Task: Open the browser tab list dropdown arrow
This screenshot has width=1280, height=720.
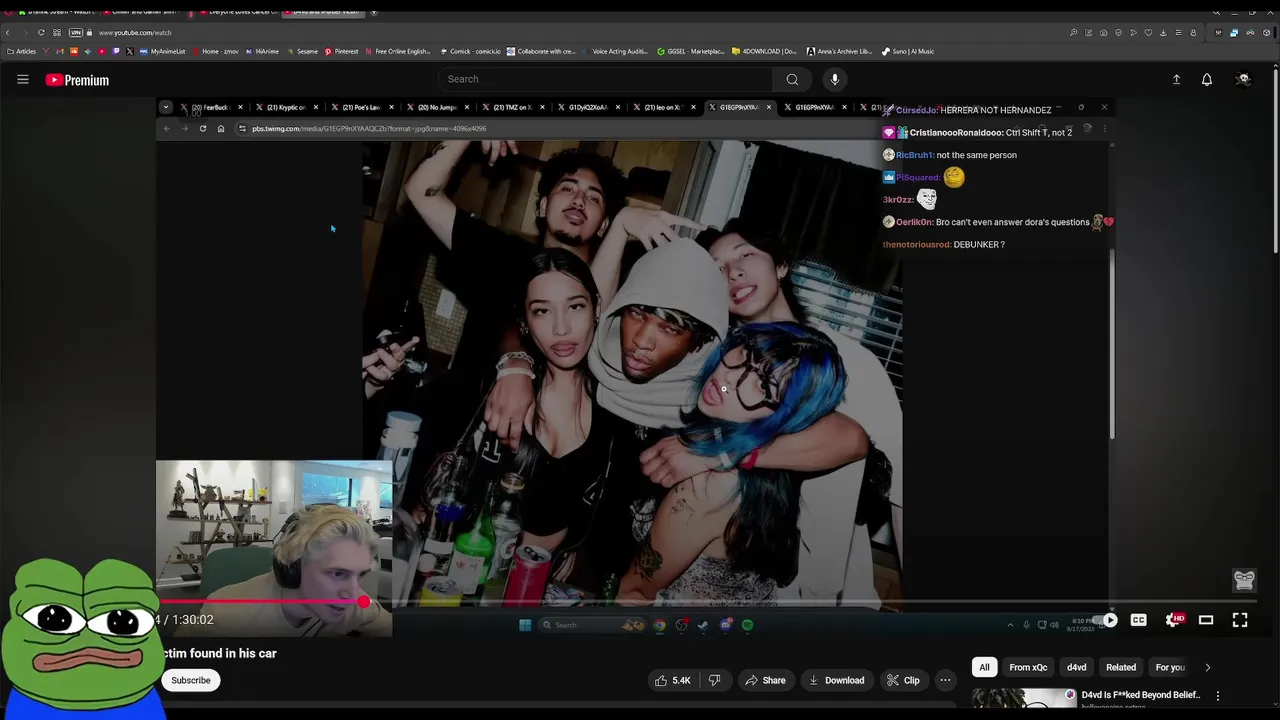Action: click(374, 12)
